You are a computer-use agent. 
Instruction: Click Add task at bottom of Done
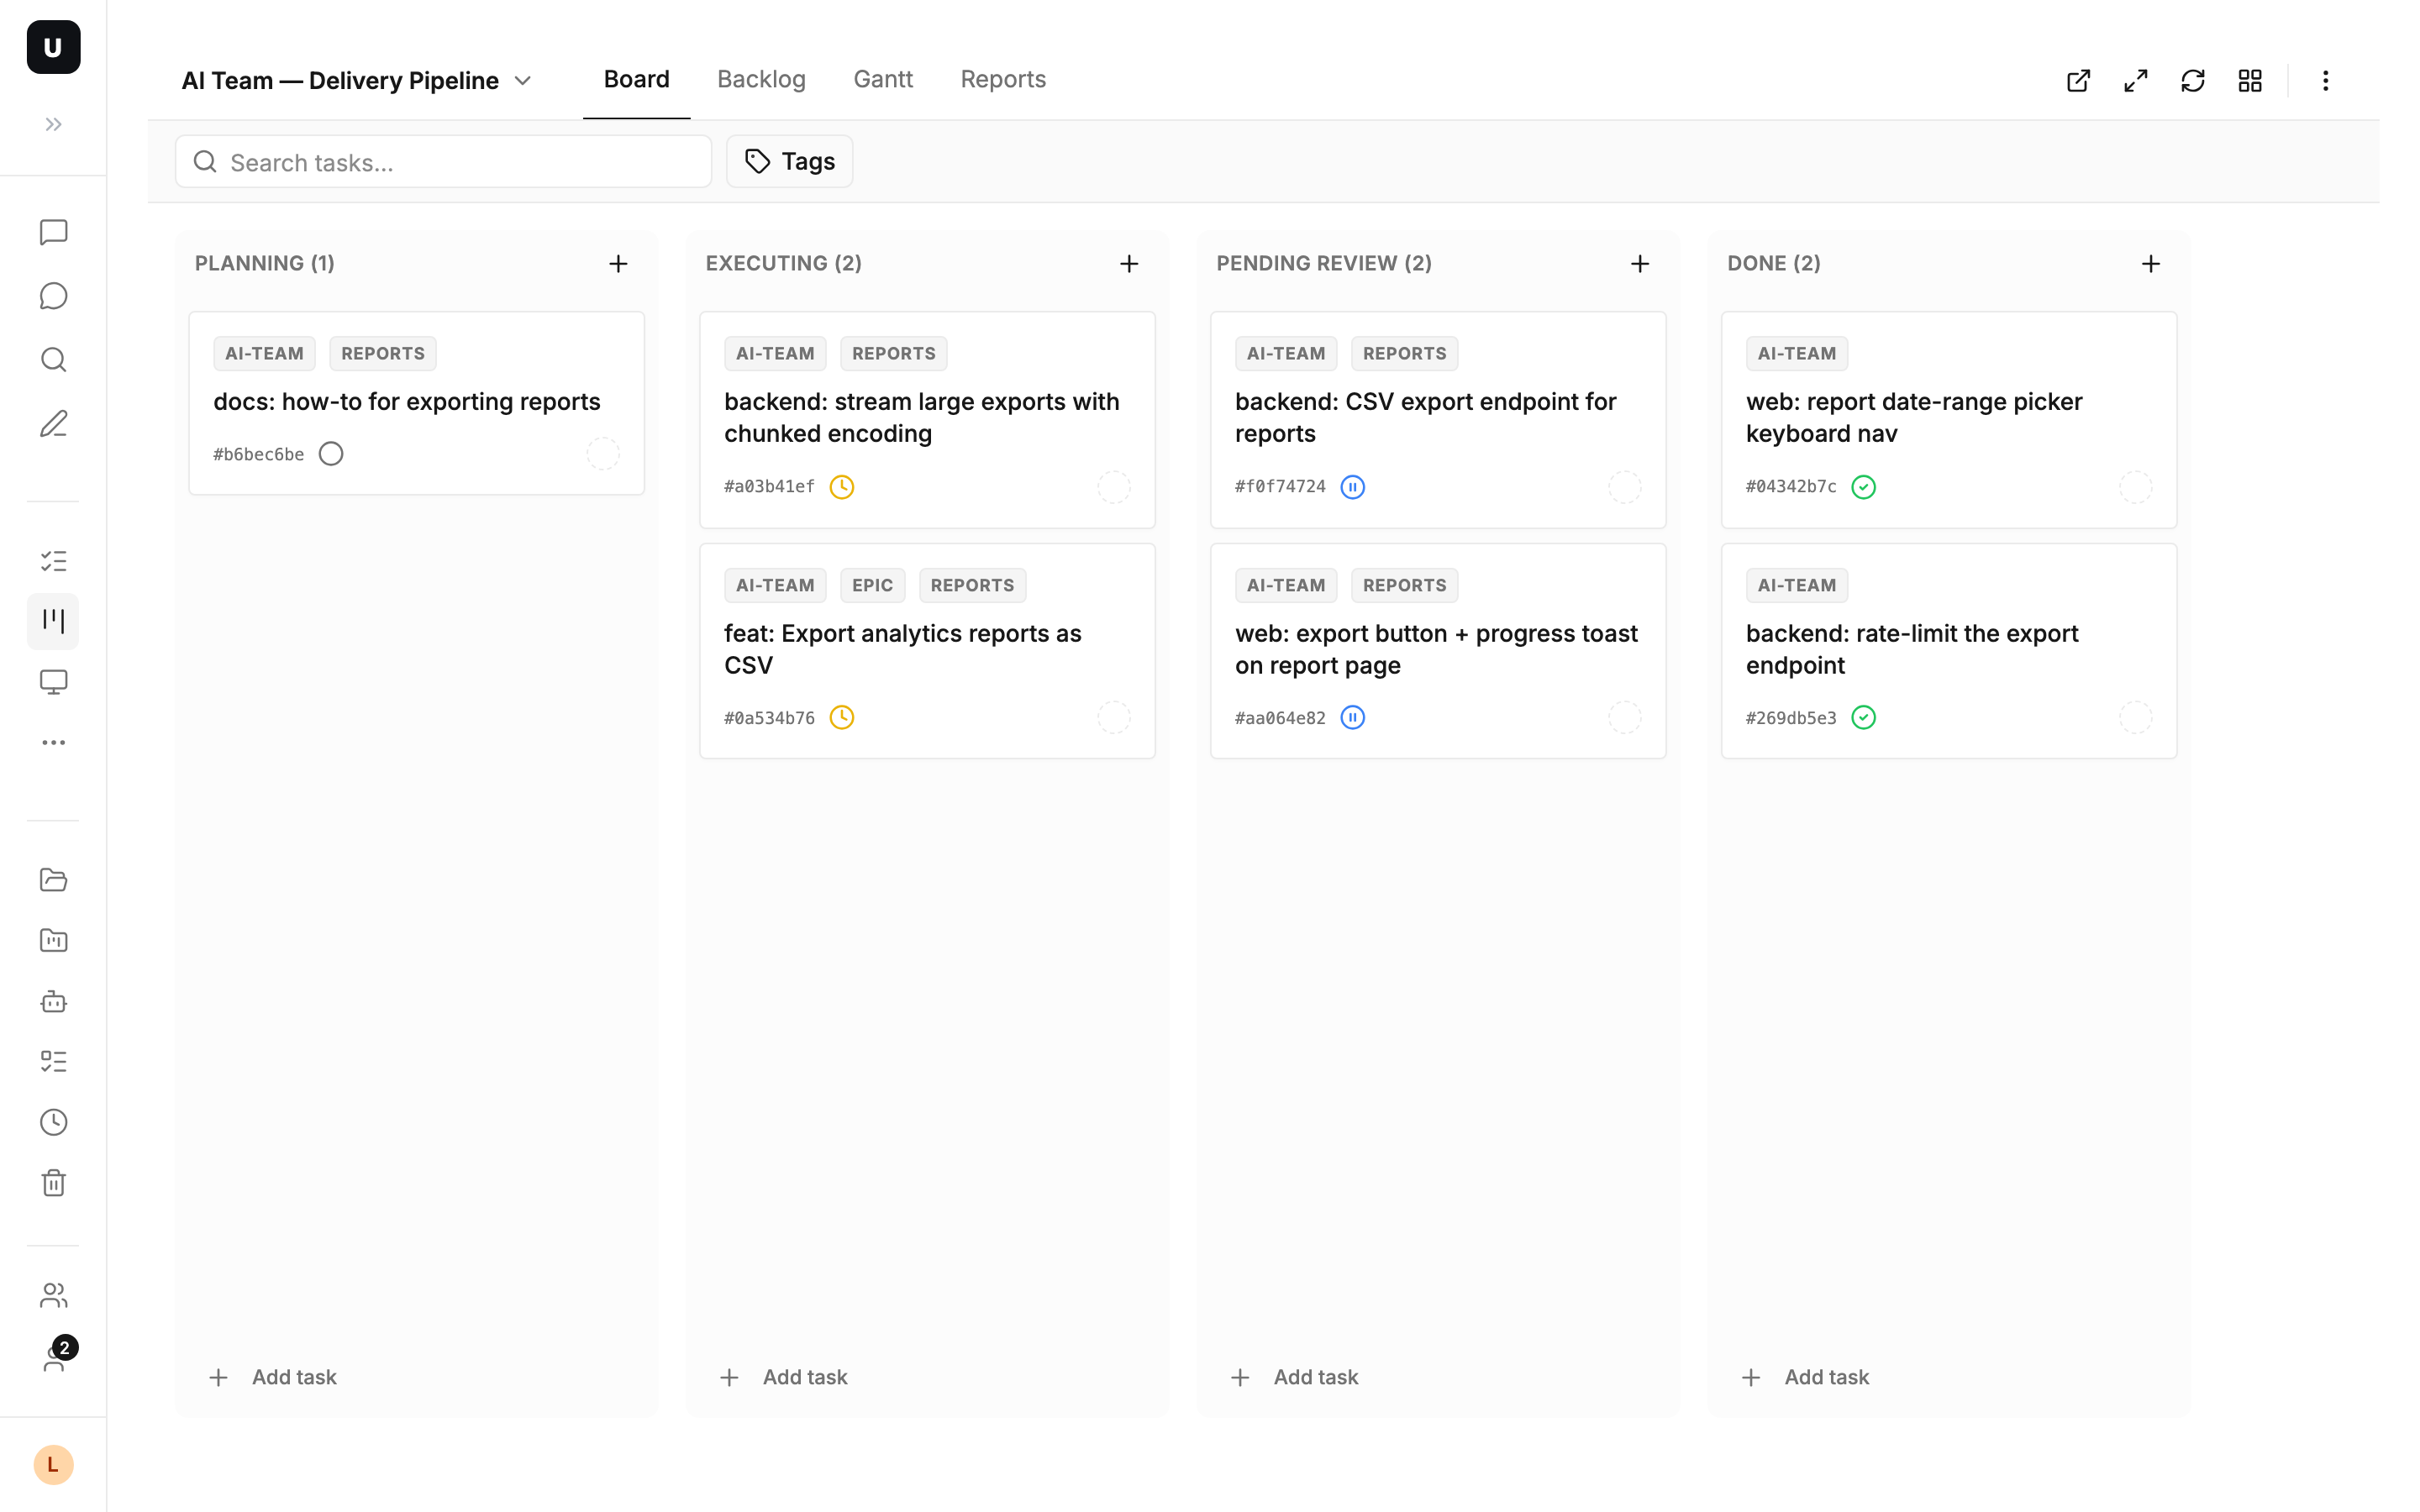point(1806,1377)
